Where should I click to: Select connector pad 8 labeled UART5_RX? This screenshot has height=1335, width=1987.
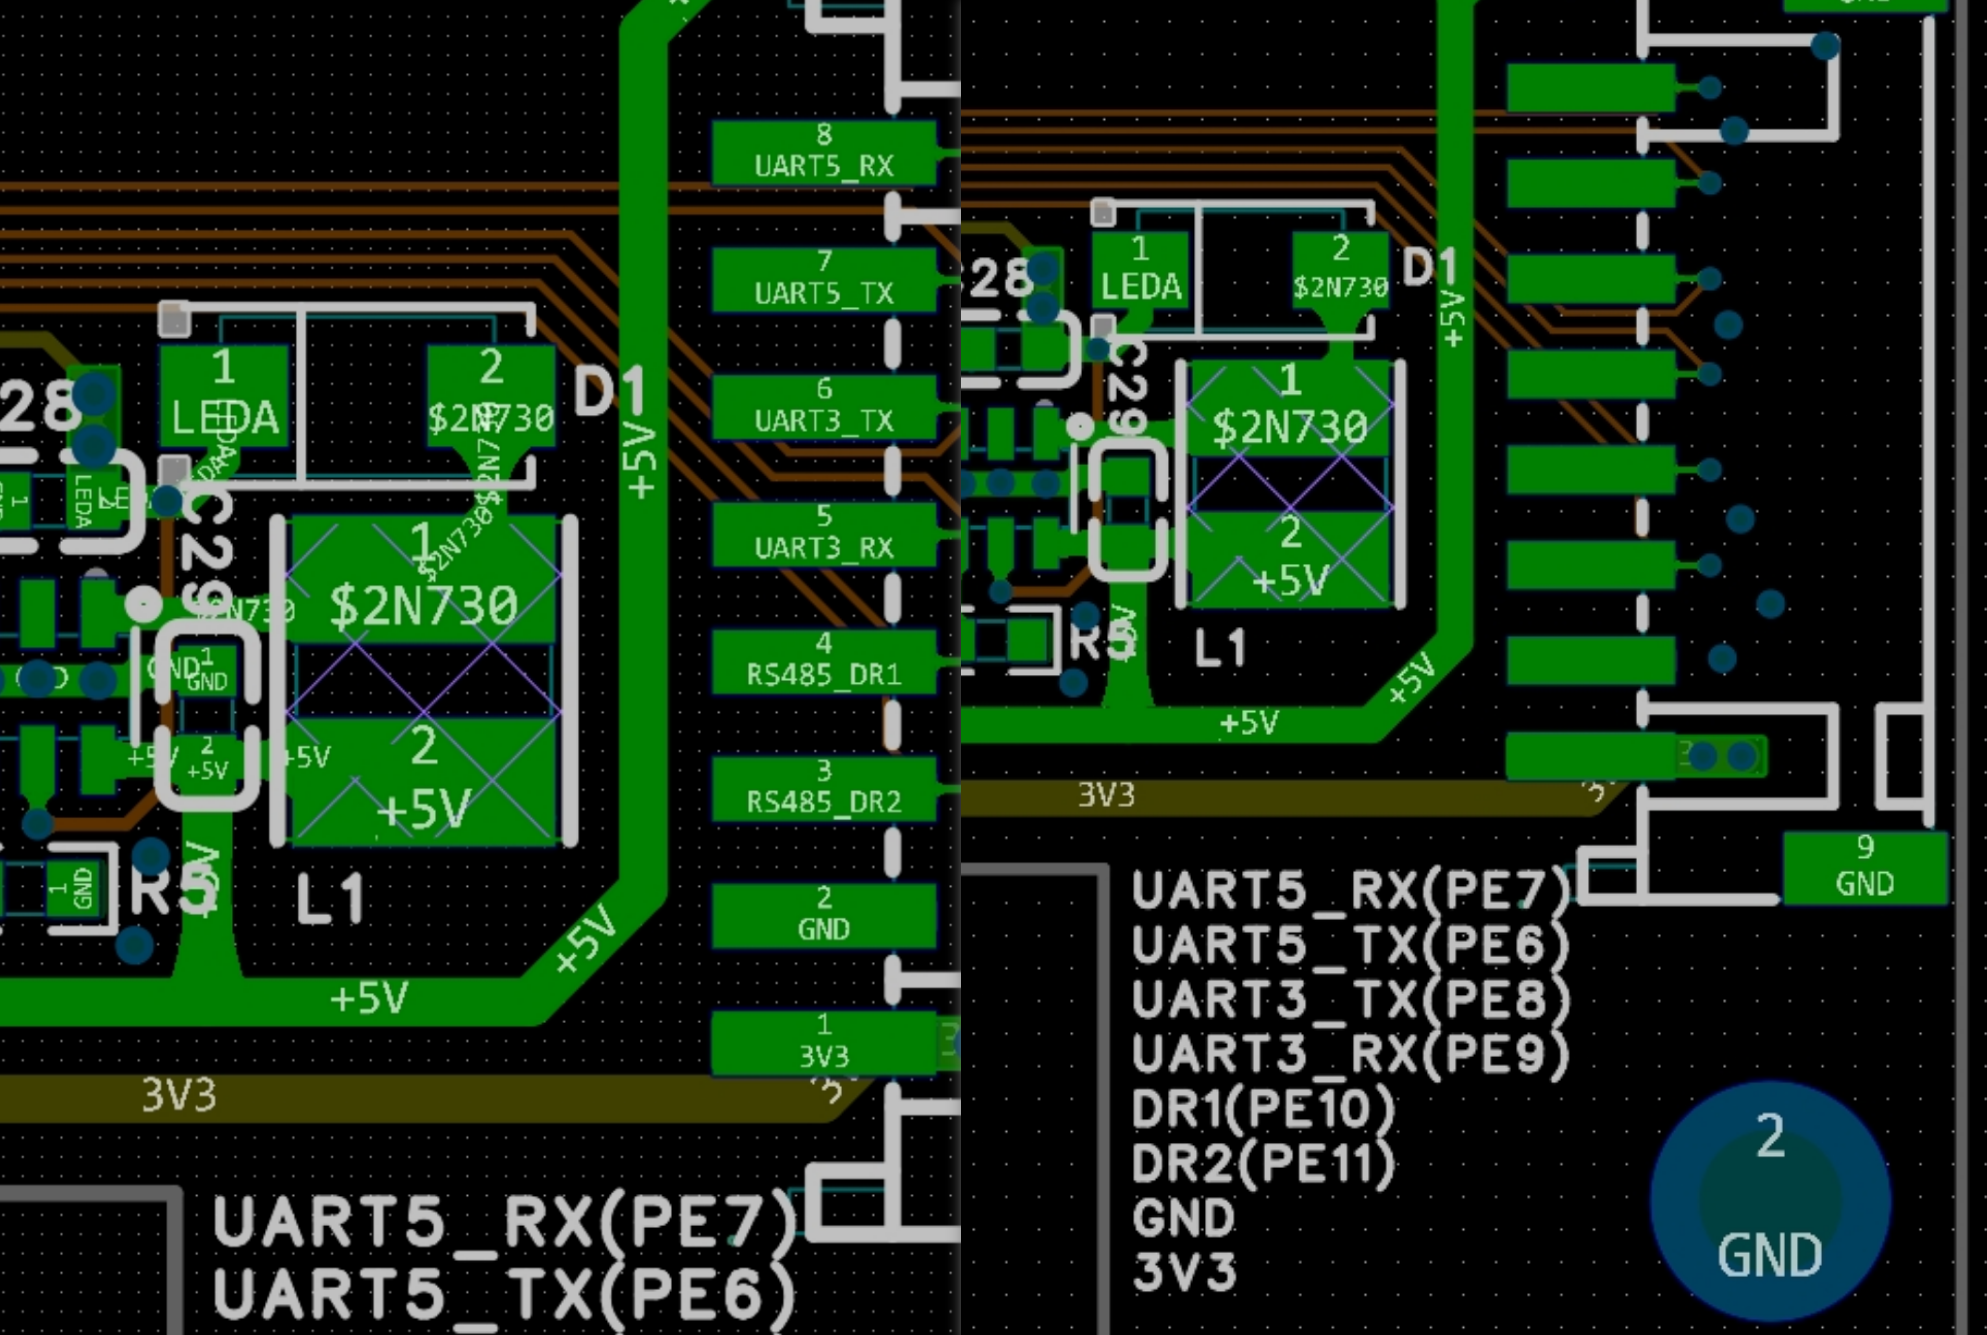tap(824, 152)
